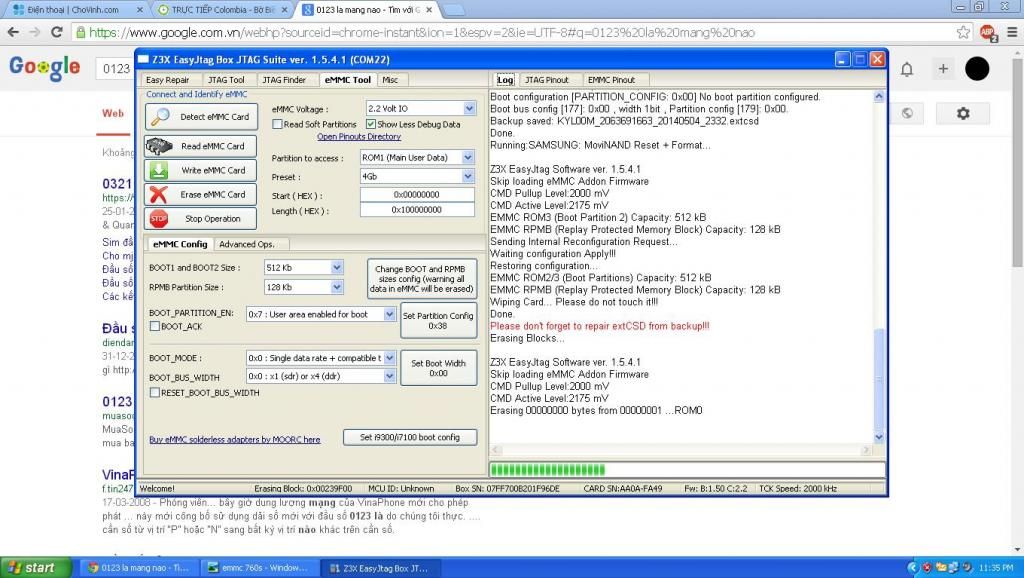Open Google notifications bell
Screen dimensions: 1024x578
pyautogui.click(x=907, y=69)
